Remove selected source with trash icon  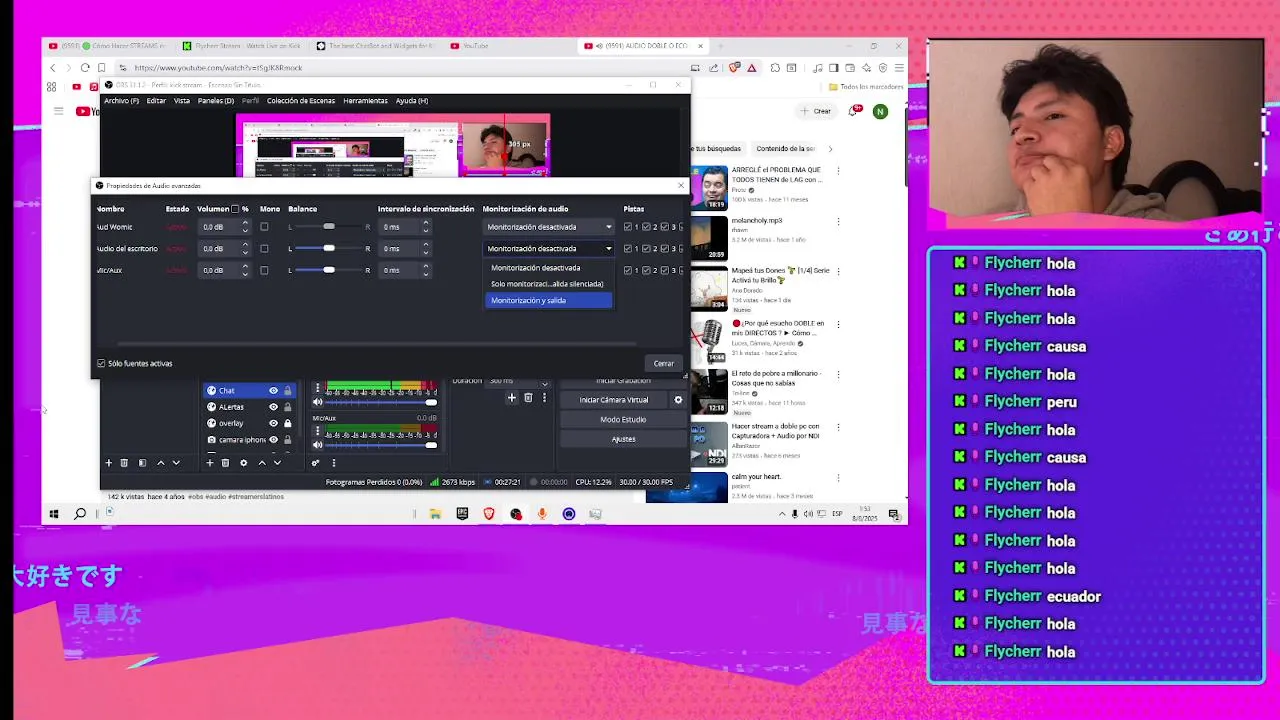[225, 463]
